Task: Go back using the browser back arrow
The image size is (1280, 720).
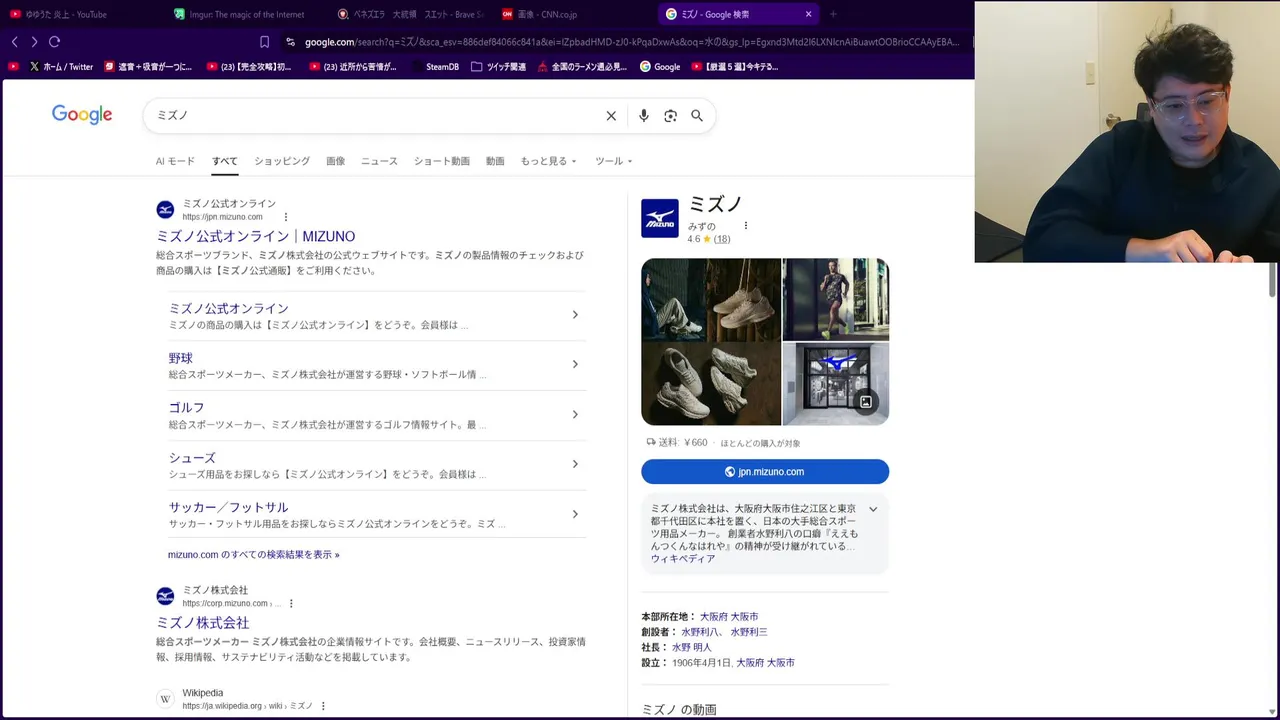Action: tap(15, 42)
